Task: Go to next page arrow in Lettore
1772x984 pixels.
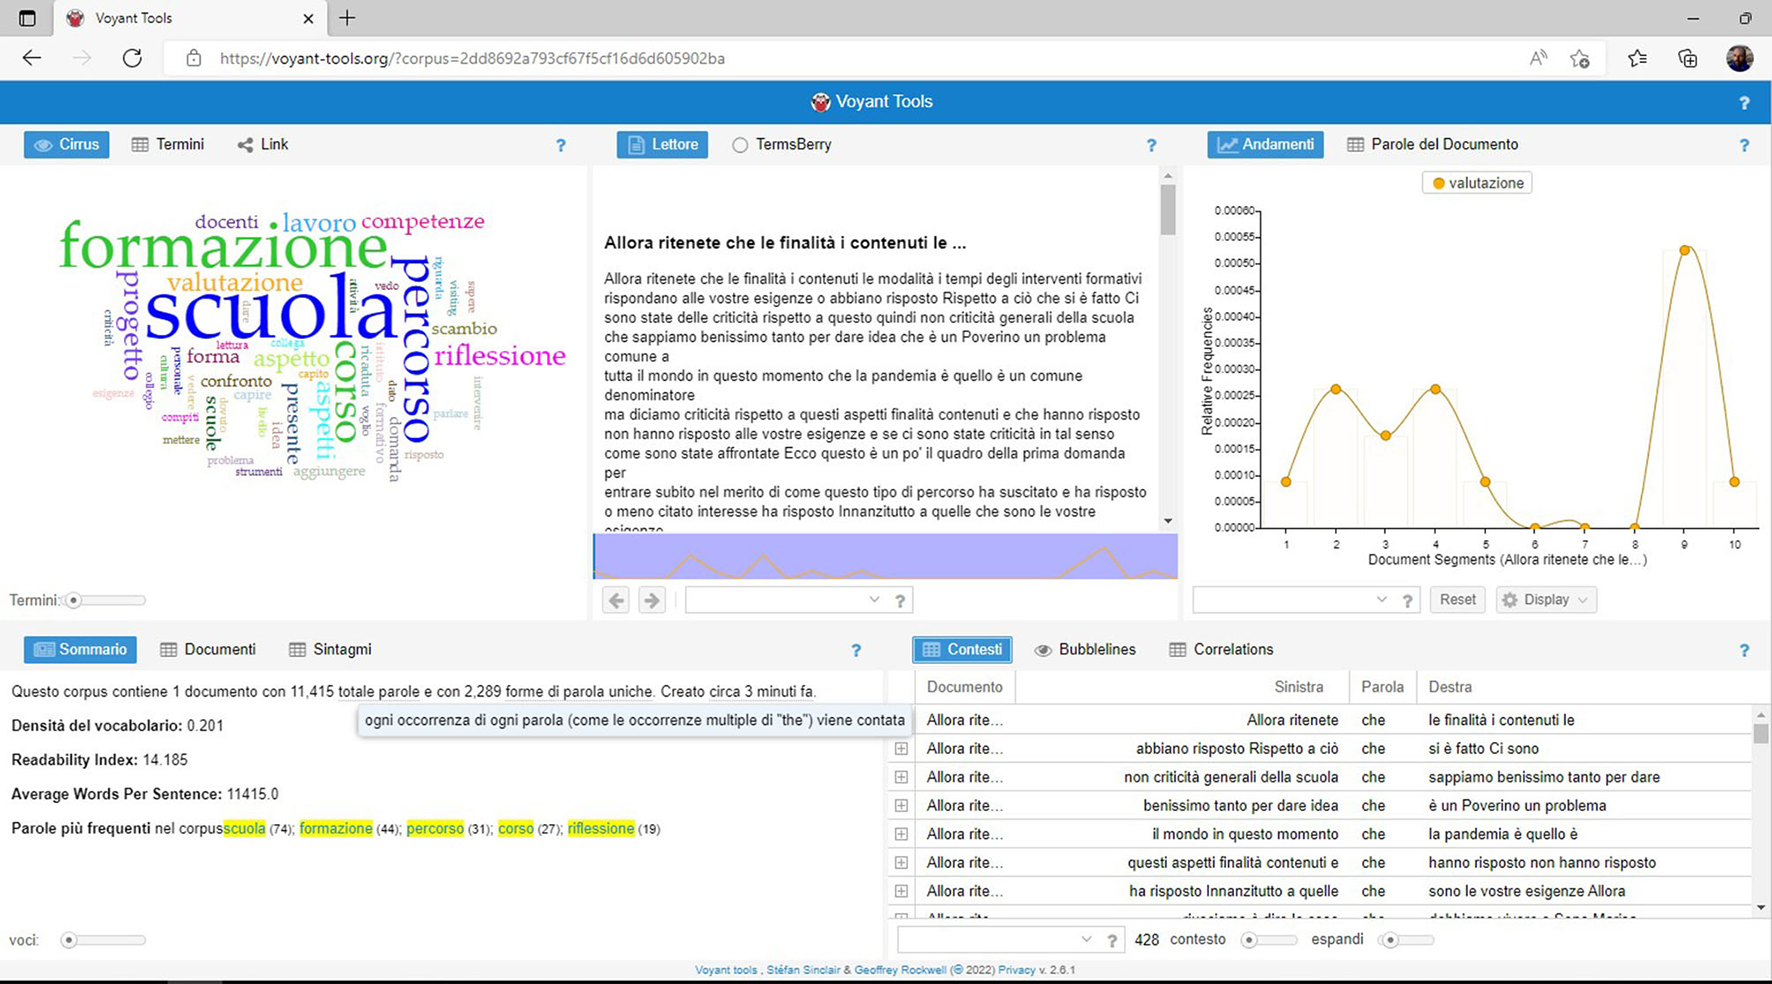Action: tap(652, 600)
